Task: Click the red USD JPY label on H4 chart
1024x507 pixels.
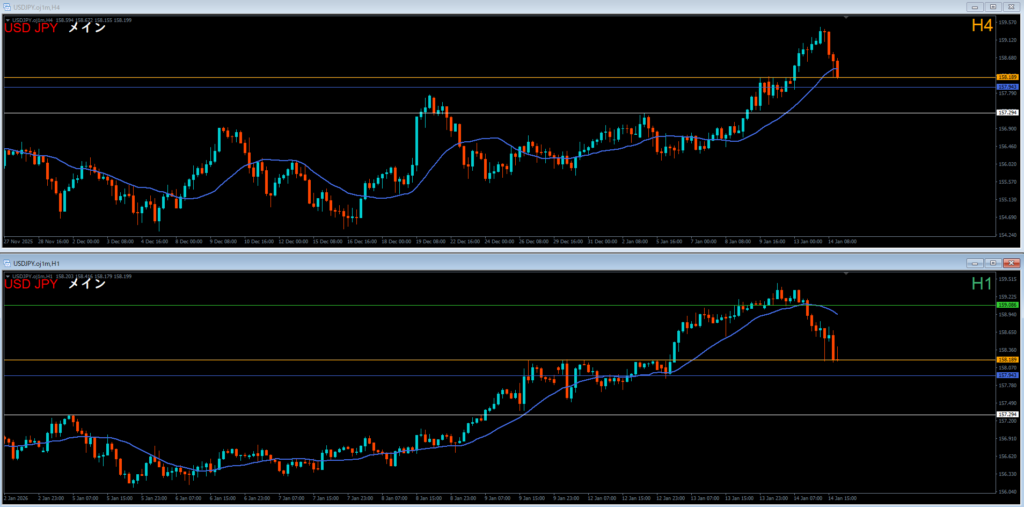Action: [30, 29]
